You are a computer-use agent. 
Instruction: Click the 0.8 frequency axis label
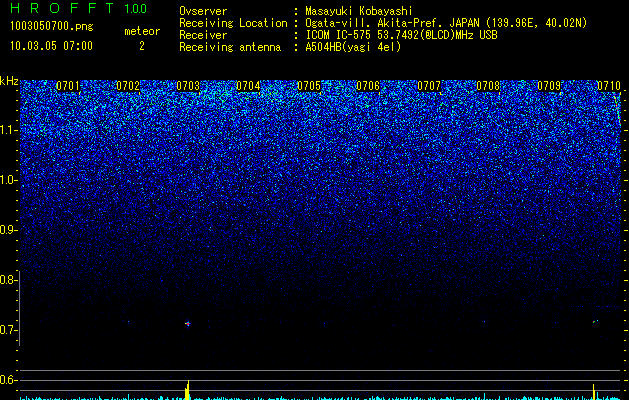[8, 280]
